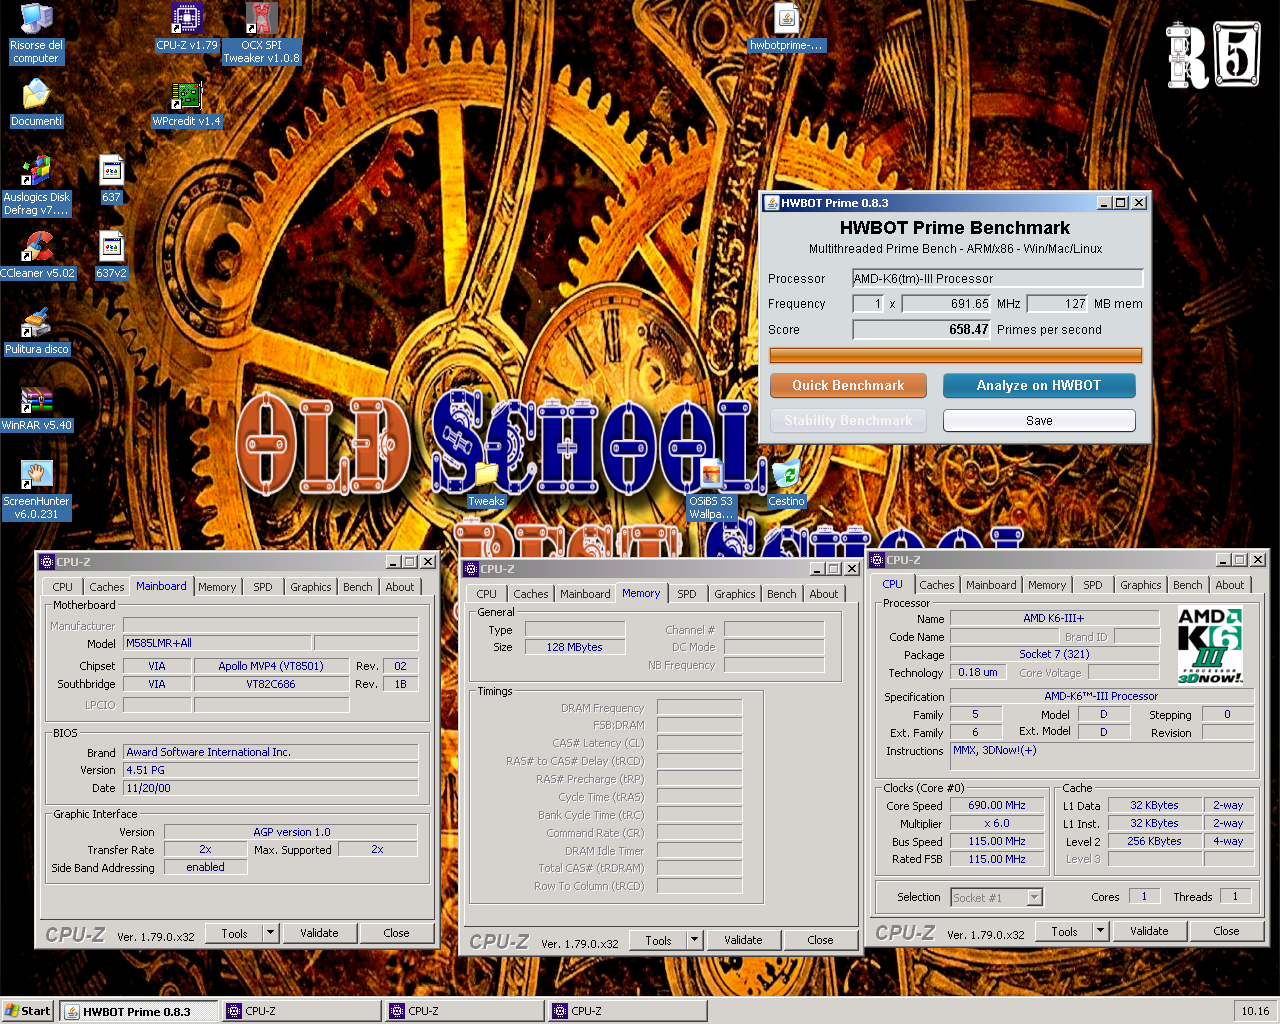The width and height of the screenshot is (1280, 1024).
Task: Launch CPU-Z v1.79 desktop shortcut
Action: coord(187,27)
